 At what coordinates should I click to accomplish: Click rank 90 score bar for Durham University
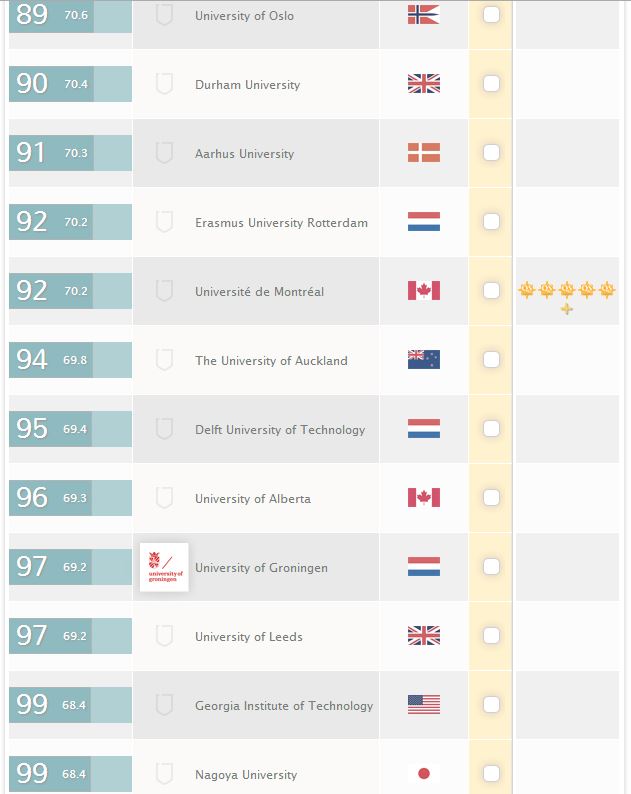coord(70,84)
